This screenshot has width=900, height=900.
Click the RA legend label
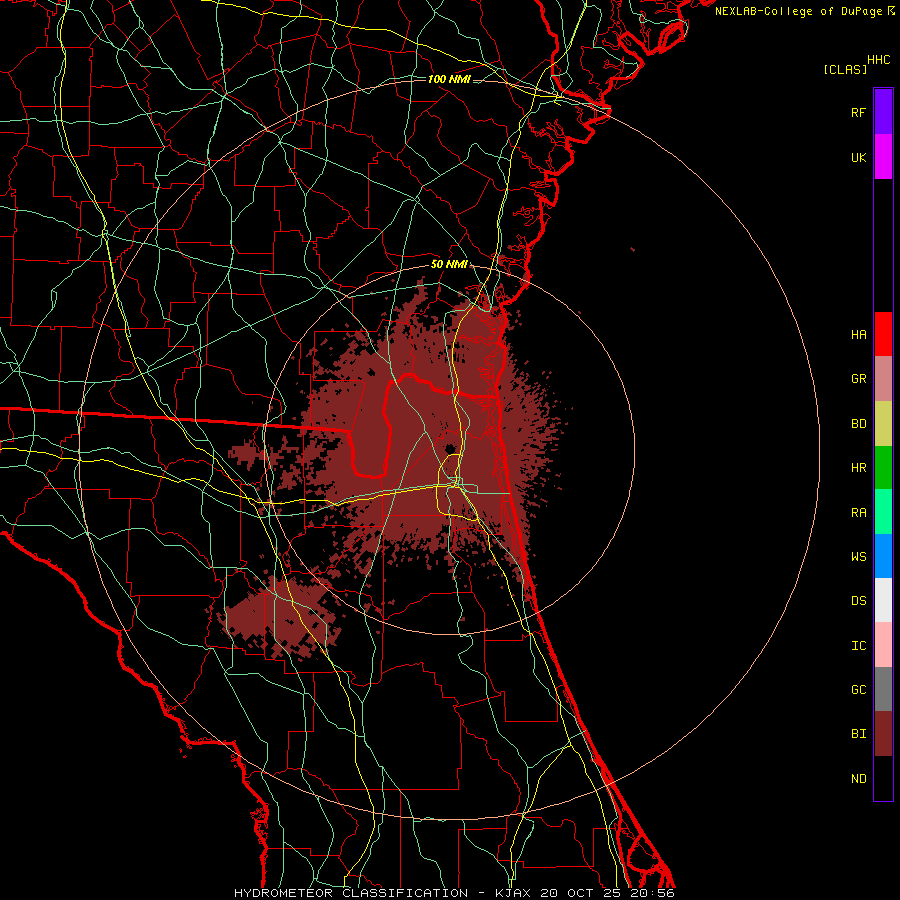click(x=858, y=513)
